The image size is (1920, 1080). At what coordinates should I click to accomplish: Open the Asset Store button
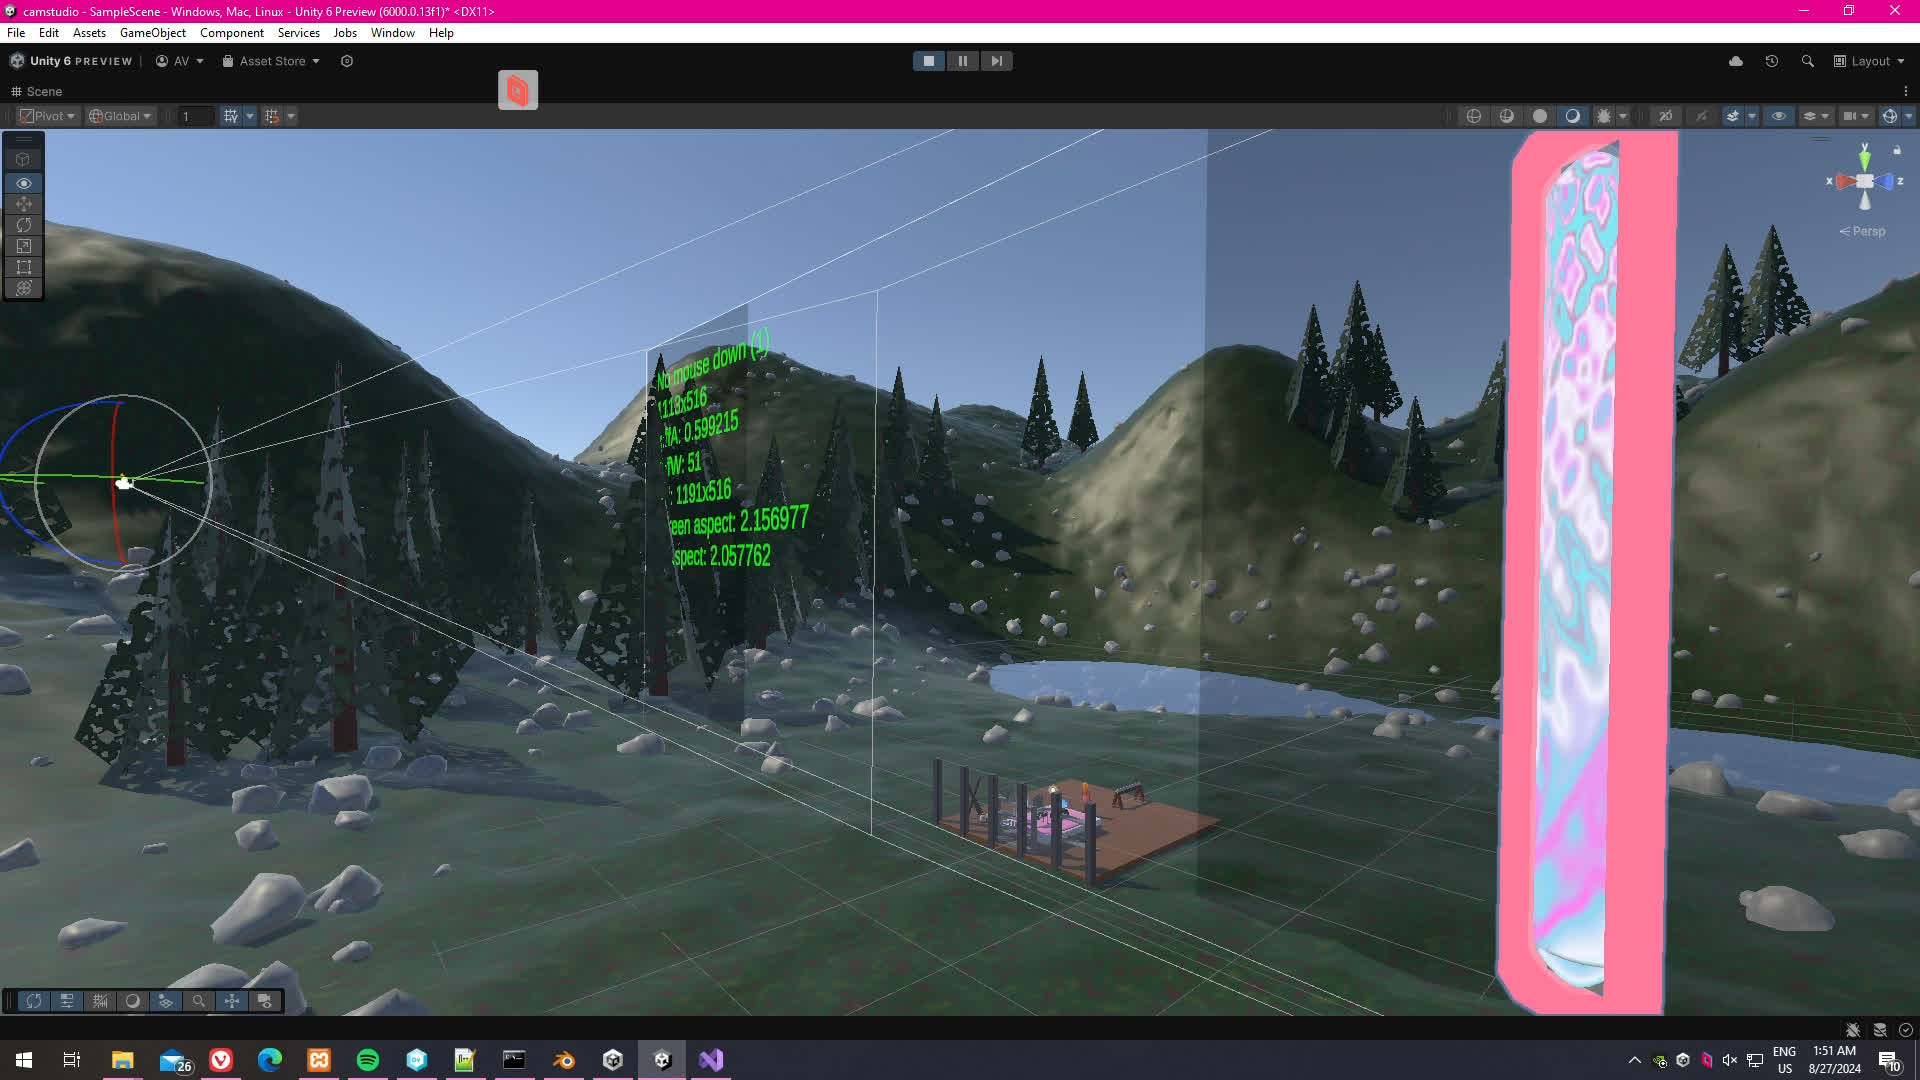coord(271,61)
